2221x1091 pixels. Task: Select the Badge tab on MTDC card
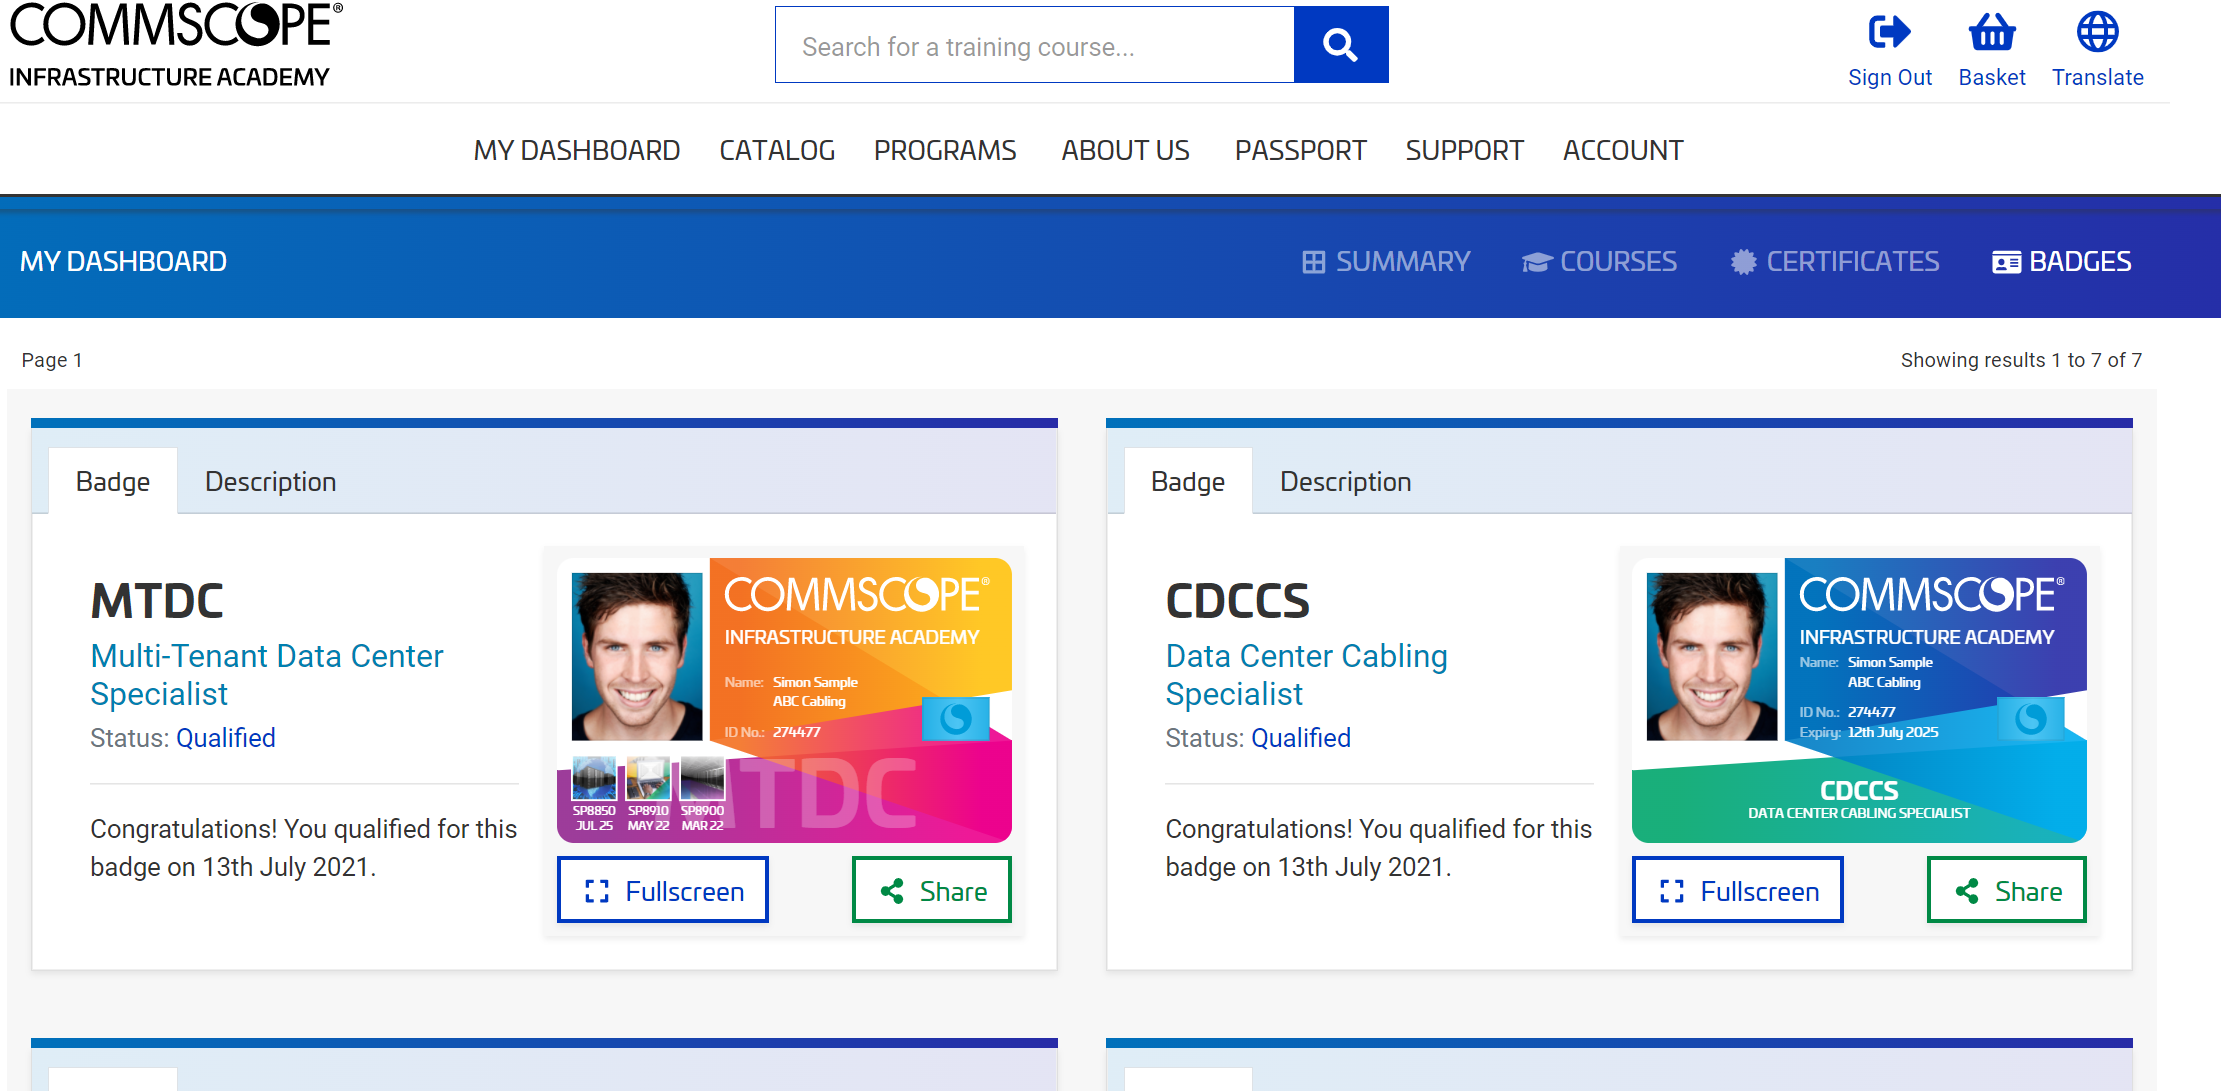113,481
